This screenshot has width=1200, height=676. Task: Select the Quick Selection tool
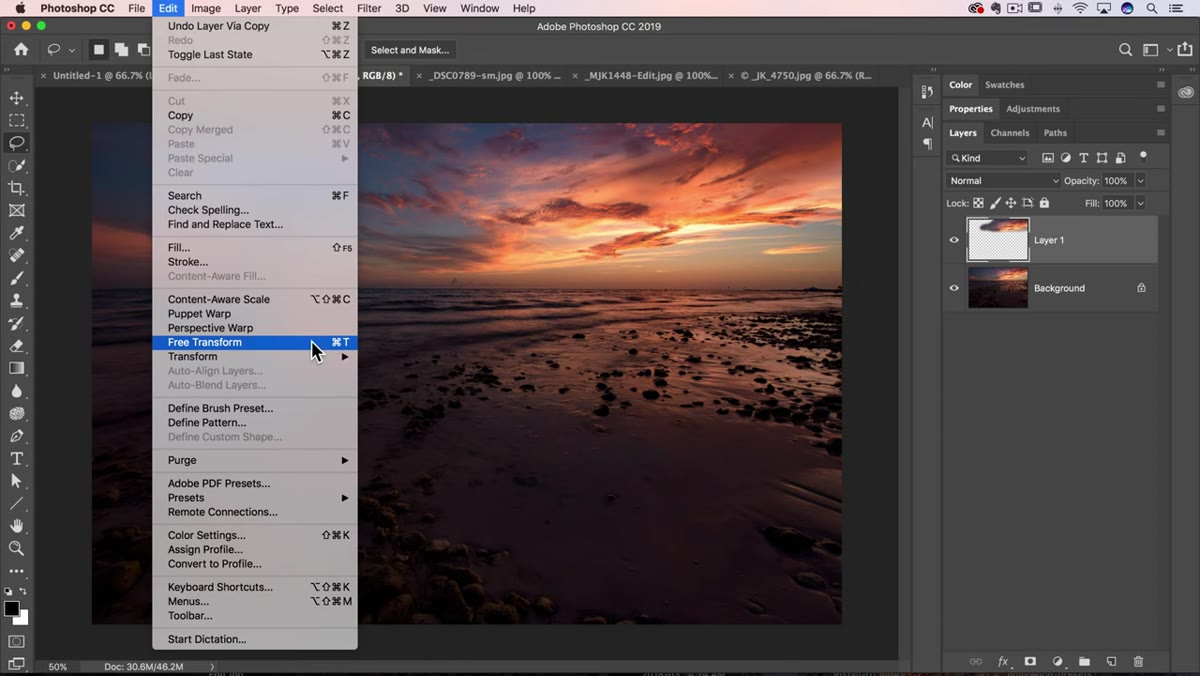point(17,166)
